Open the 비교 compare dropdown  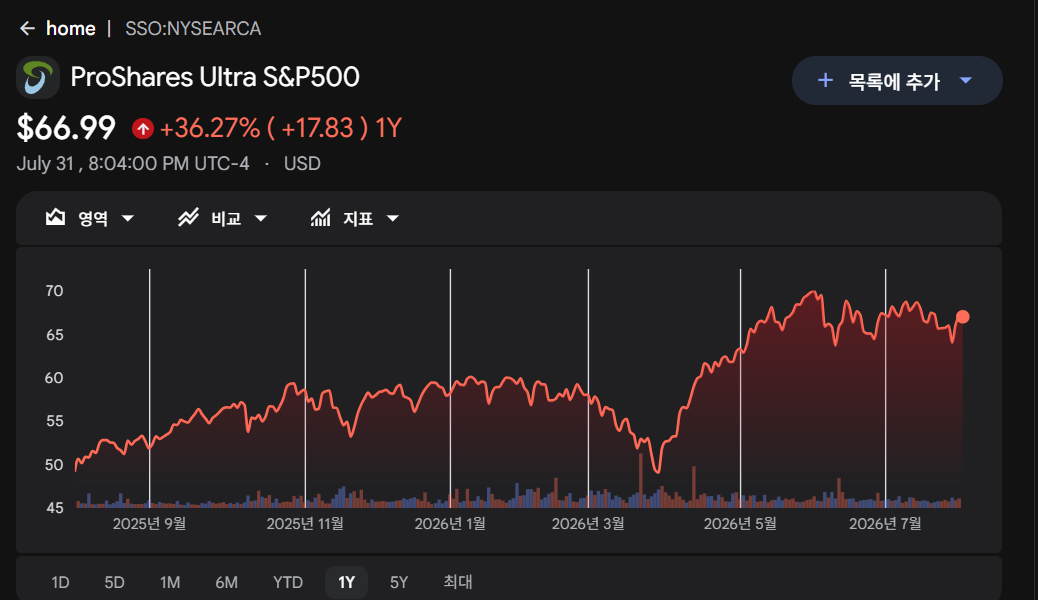click(261, 218)
